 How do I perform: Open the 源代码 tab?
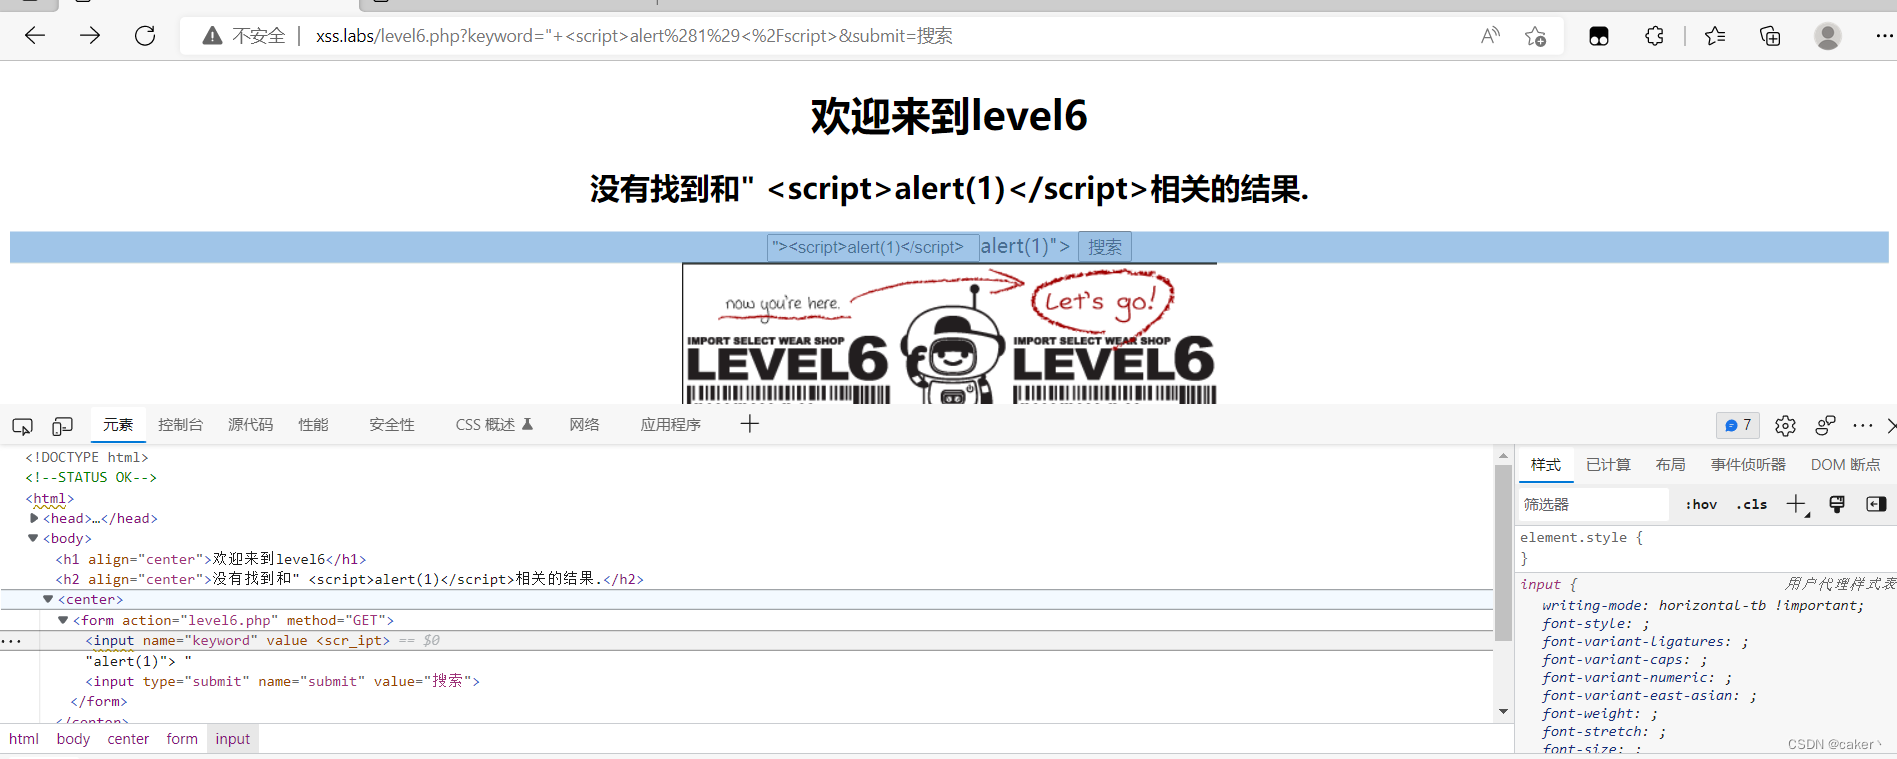pos(250,425)
